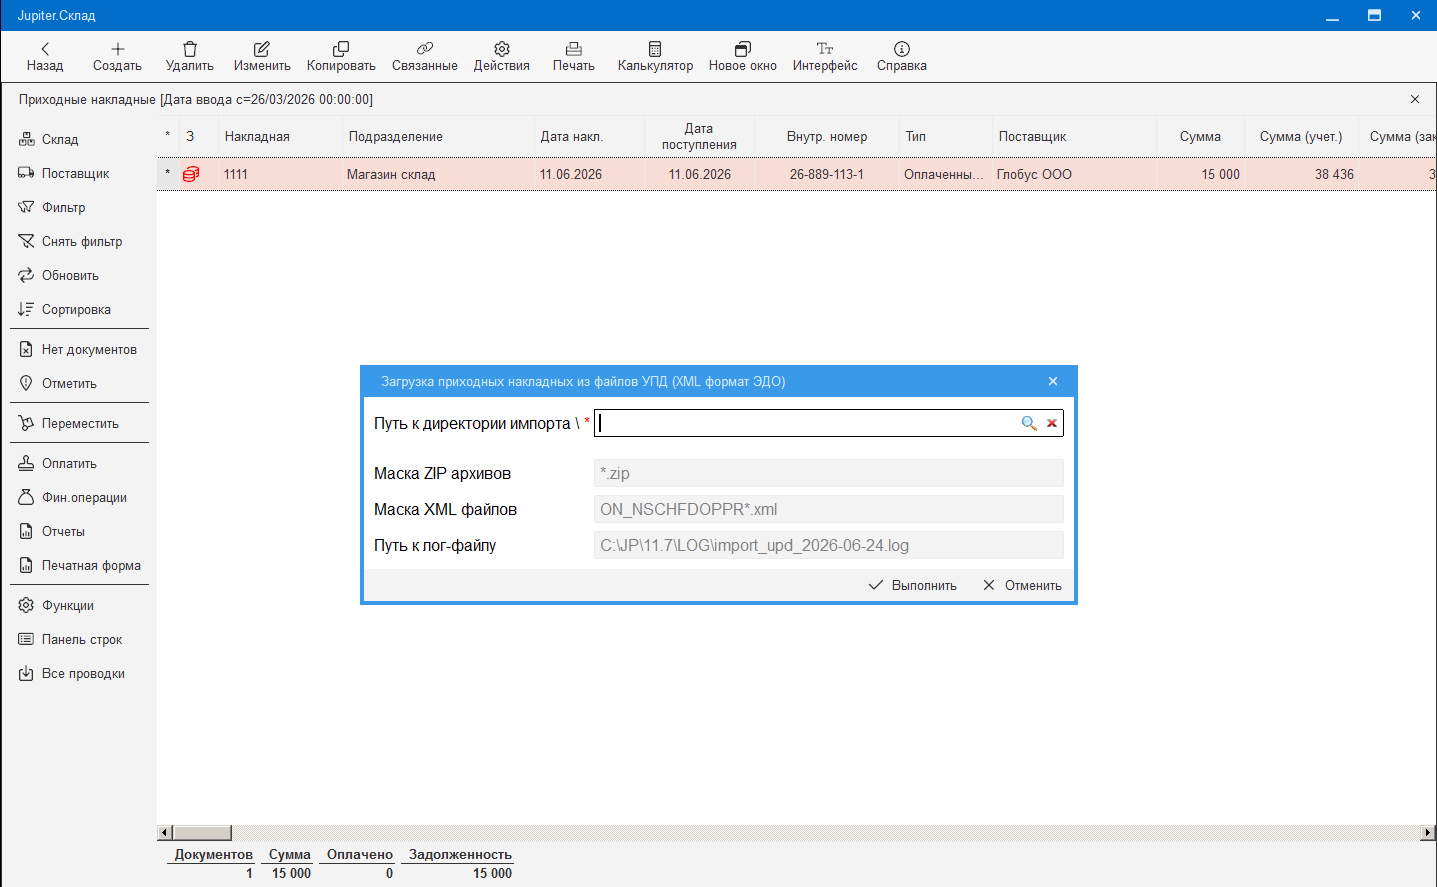Go back with the Назад toolbar button
1437x887 pixels.
pyautogui.click(x=45, y=57)
